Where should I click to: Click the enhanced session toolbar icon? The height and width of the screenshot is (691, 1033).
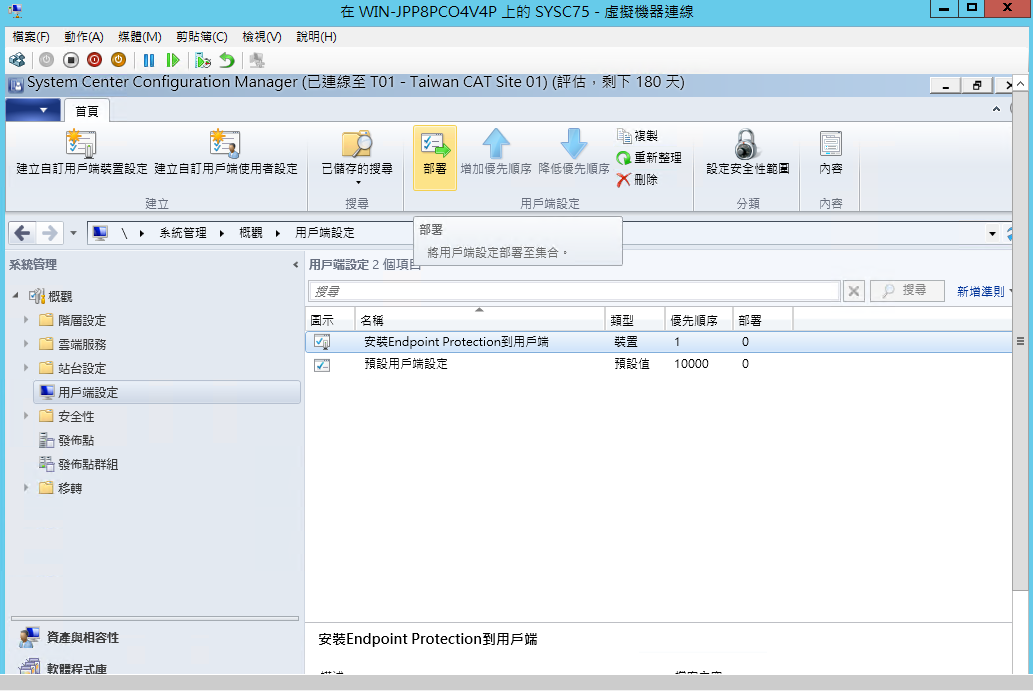pos(257,61)
